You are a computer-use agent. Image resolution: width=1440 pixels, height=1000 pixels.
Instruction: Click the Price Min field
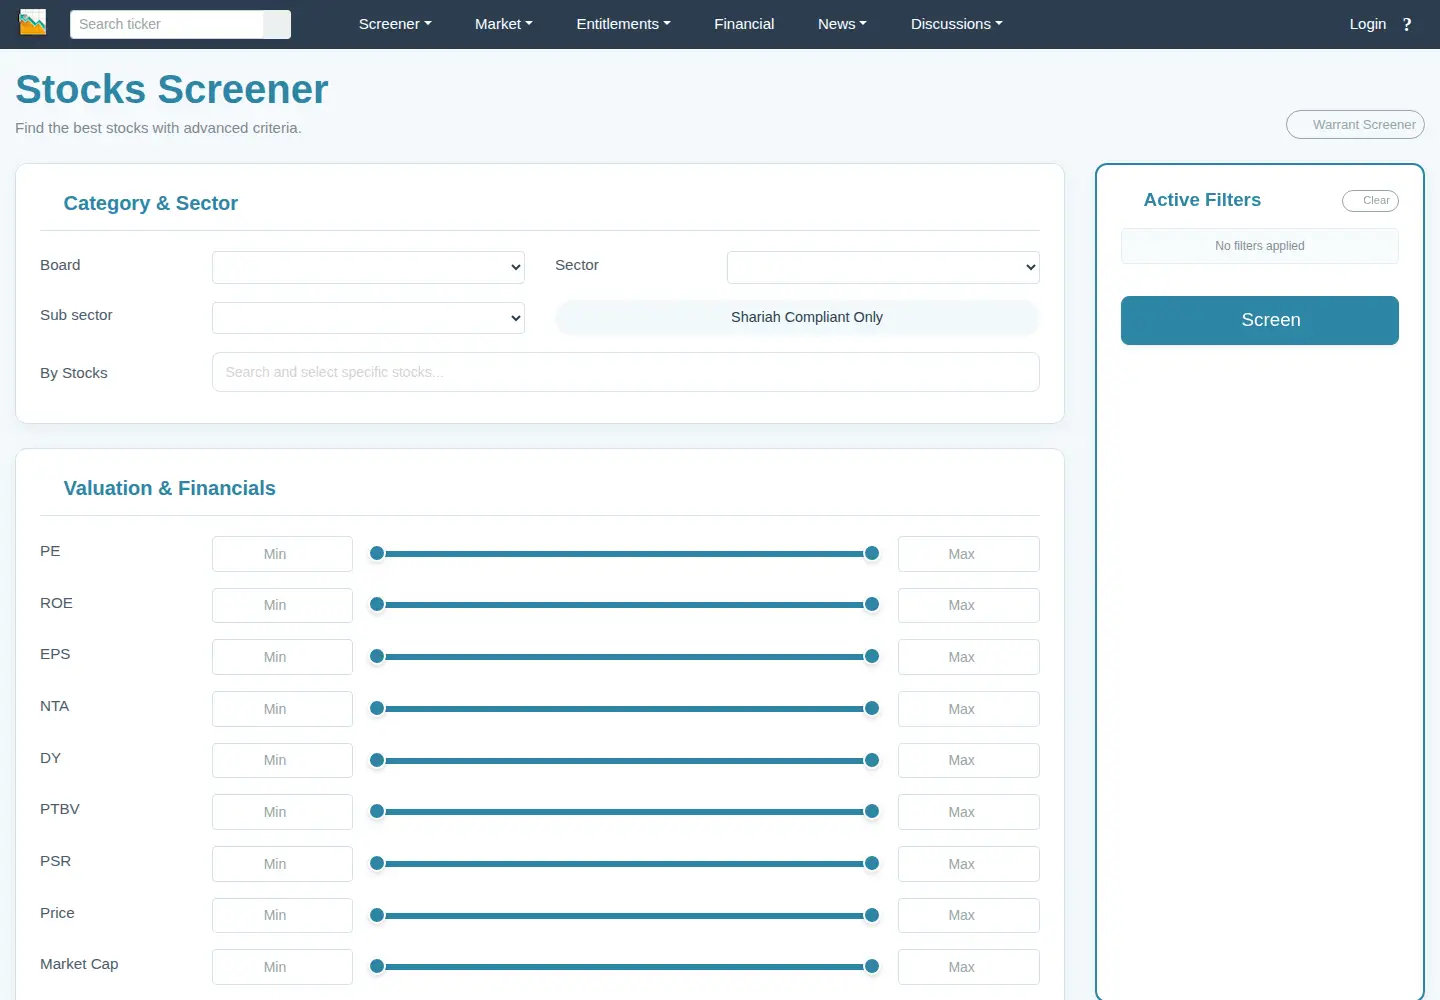[x=282, y=915]
